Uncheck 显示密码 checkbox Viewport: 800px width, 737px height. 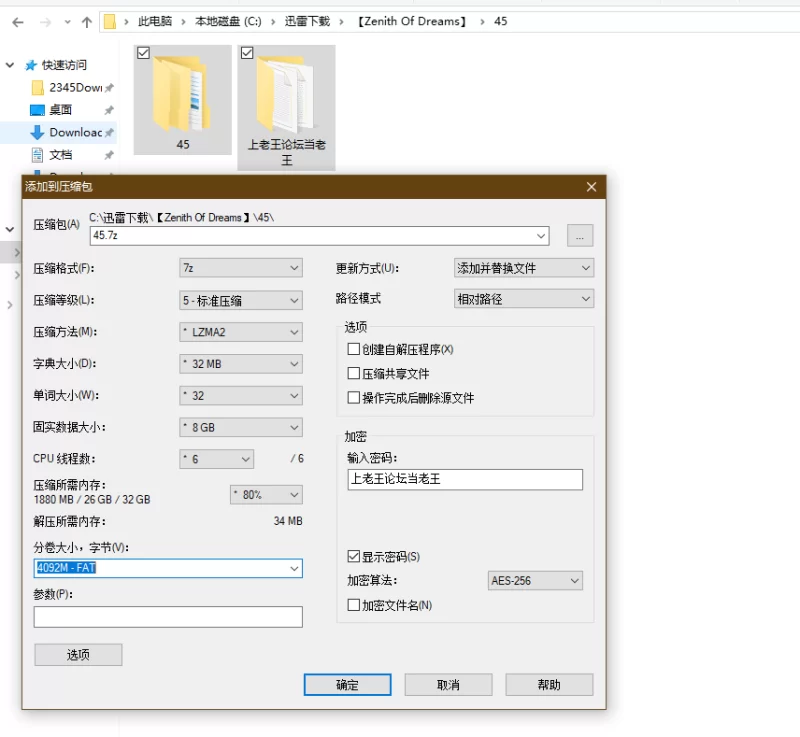(x=353, y=556)
